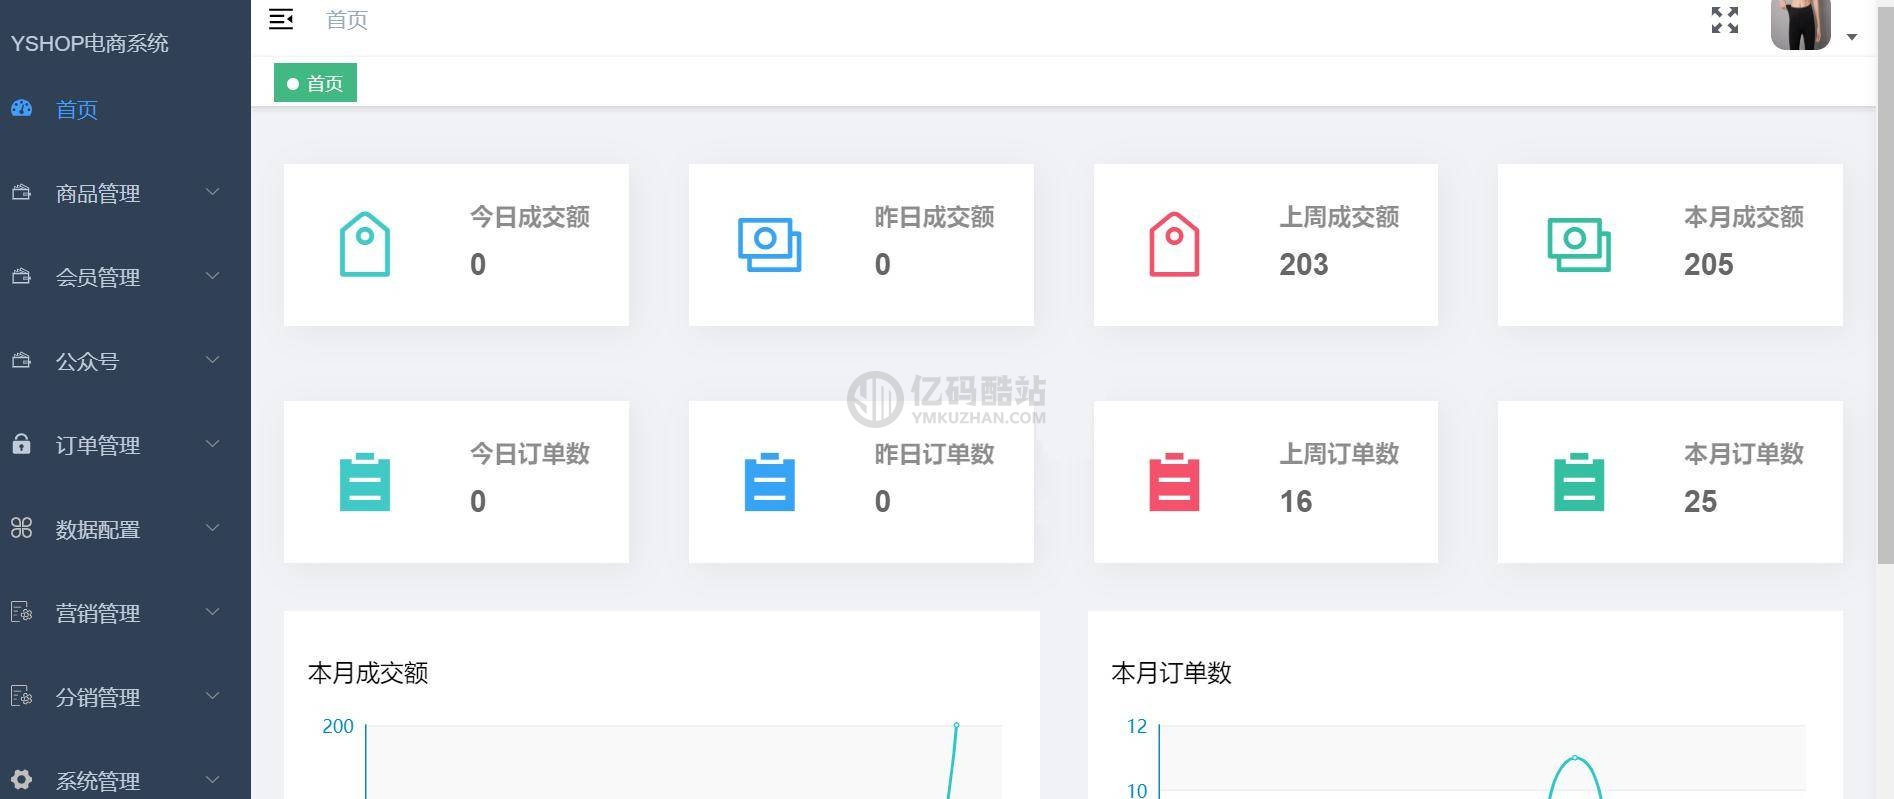This screenshot has width=1894, height=799.
Task: Click dropdown caret beside avatar
Action: 1852,37
